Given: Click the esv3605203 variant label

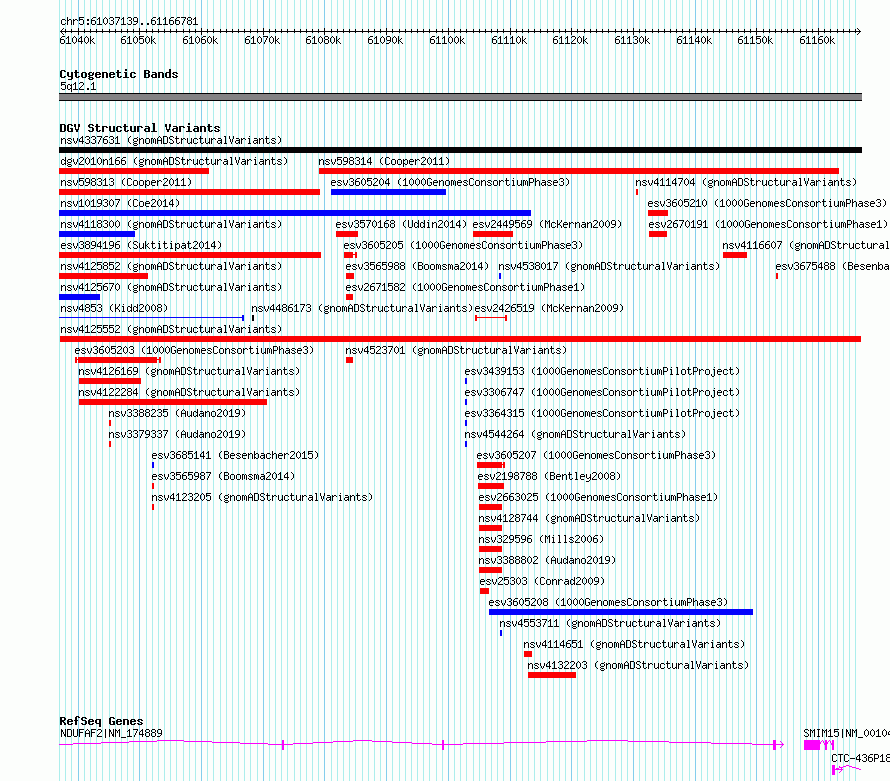Looking at the screenshot, I should click(x=194, y=350).
